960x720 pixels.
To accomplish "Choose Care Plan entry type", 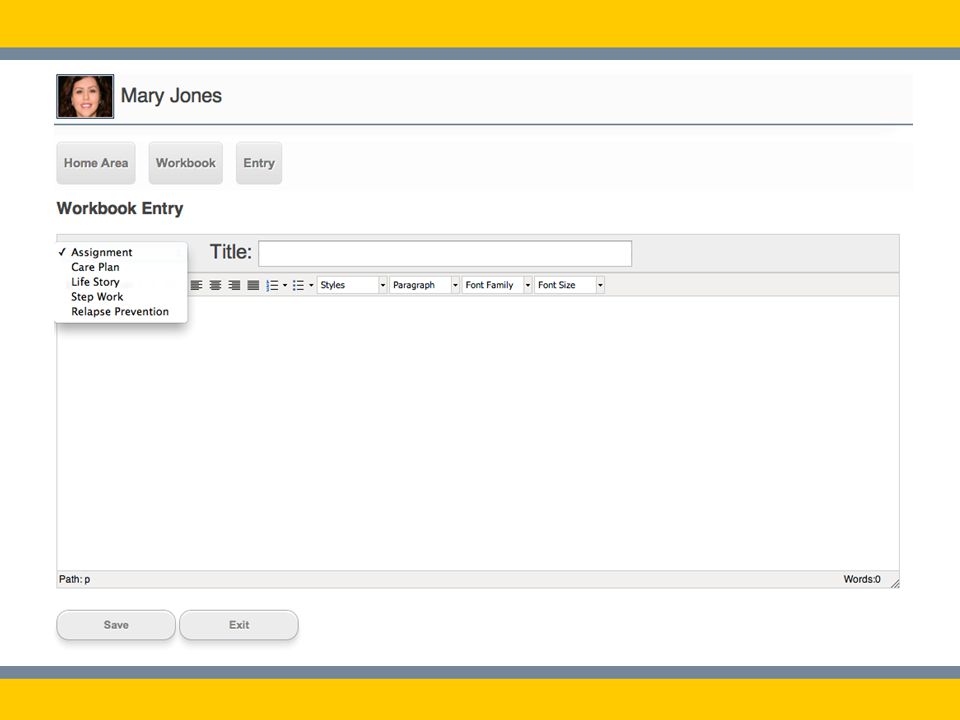I will point(121,267).
